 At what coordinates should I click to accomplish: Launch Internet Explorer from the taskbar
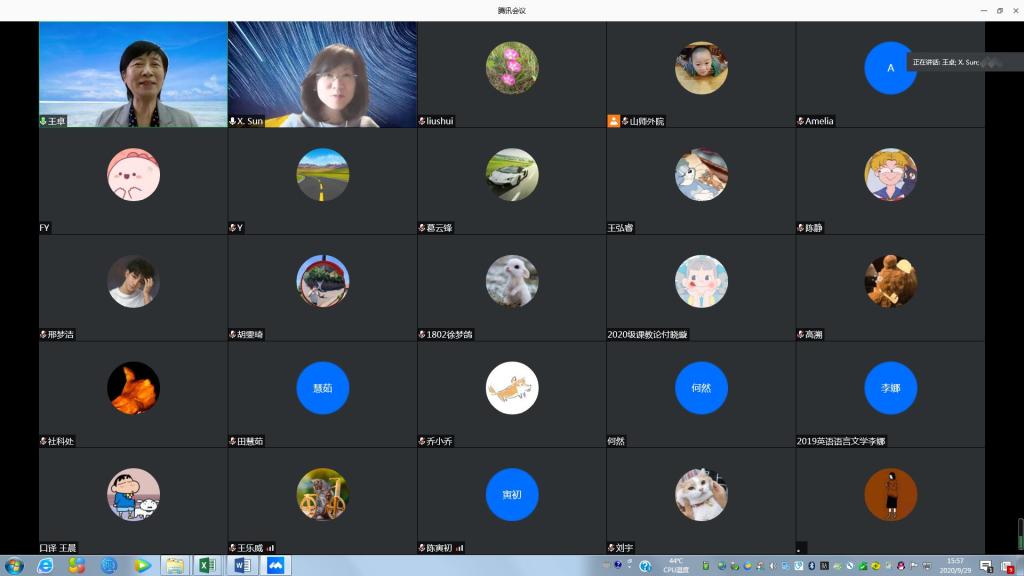(45, 565)
